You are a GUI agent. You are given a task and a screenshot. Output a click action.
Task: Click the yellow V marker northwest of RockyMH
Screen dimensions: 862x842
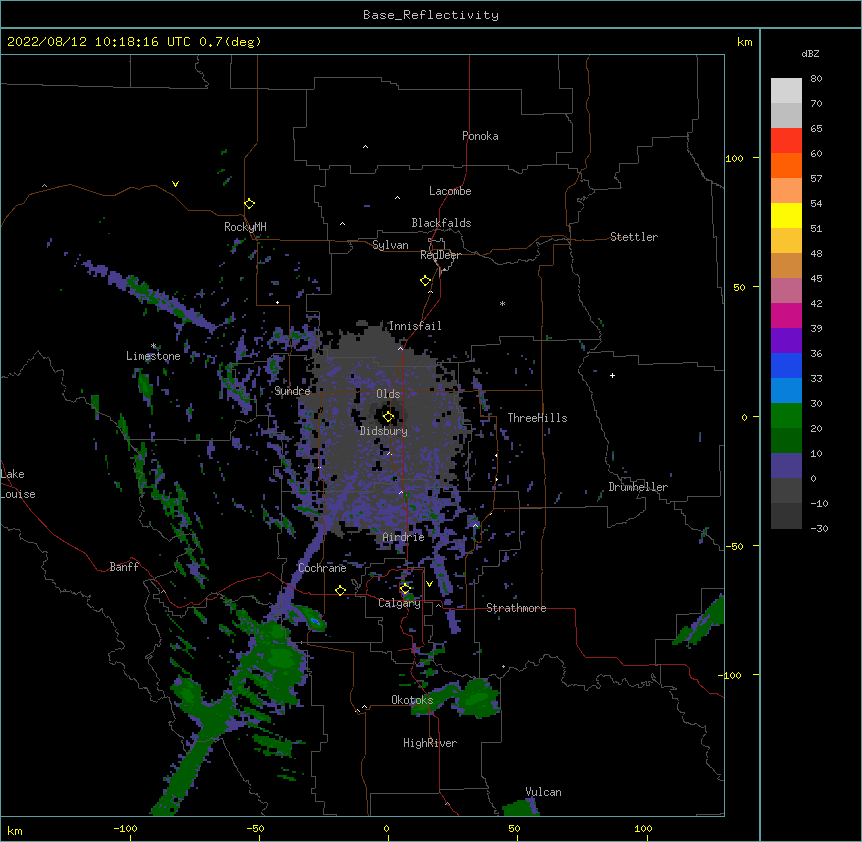pos(175,184)
